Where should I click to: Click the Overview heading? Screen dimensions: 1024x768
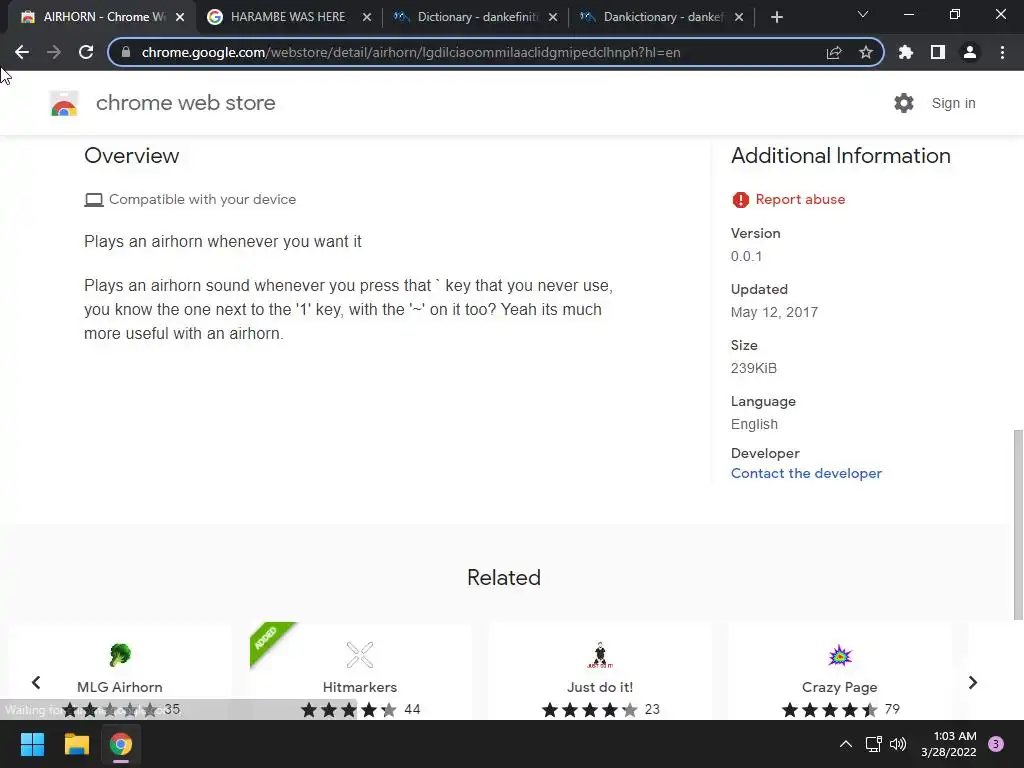(131, 155)
